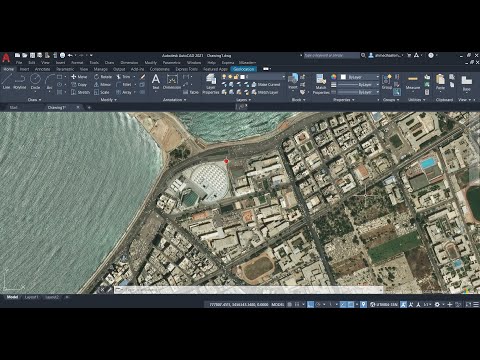Image resolution: width=480 pixels, height=360 pixels.
Task: Click the MODEL space status button
Action: coord(278,304)
